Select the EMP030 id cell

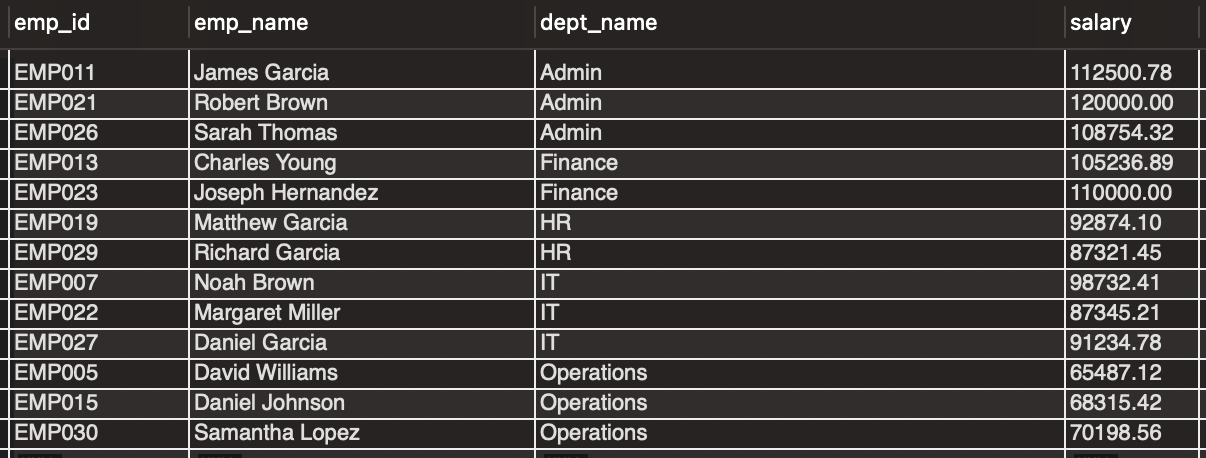[x=56, y=433]
